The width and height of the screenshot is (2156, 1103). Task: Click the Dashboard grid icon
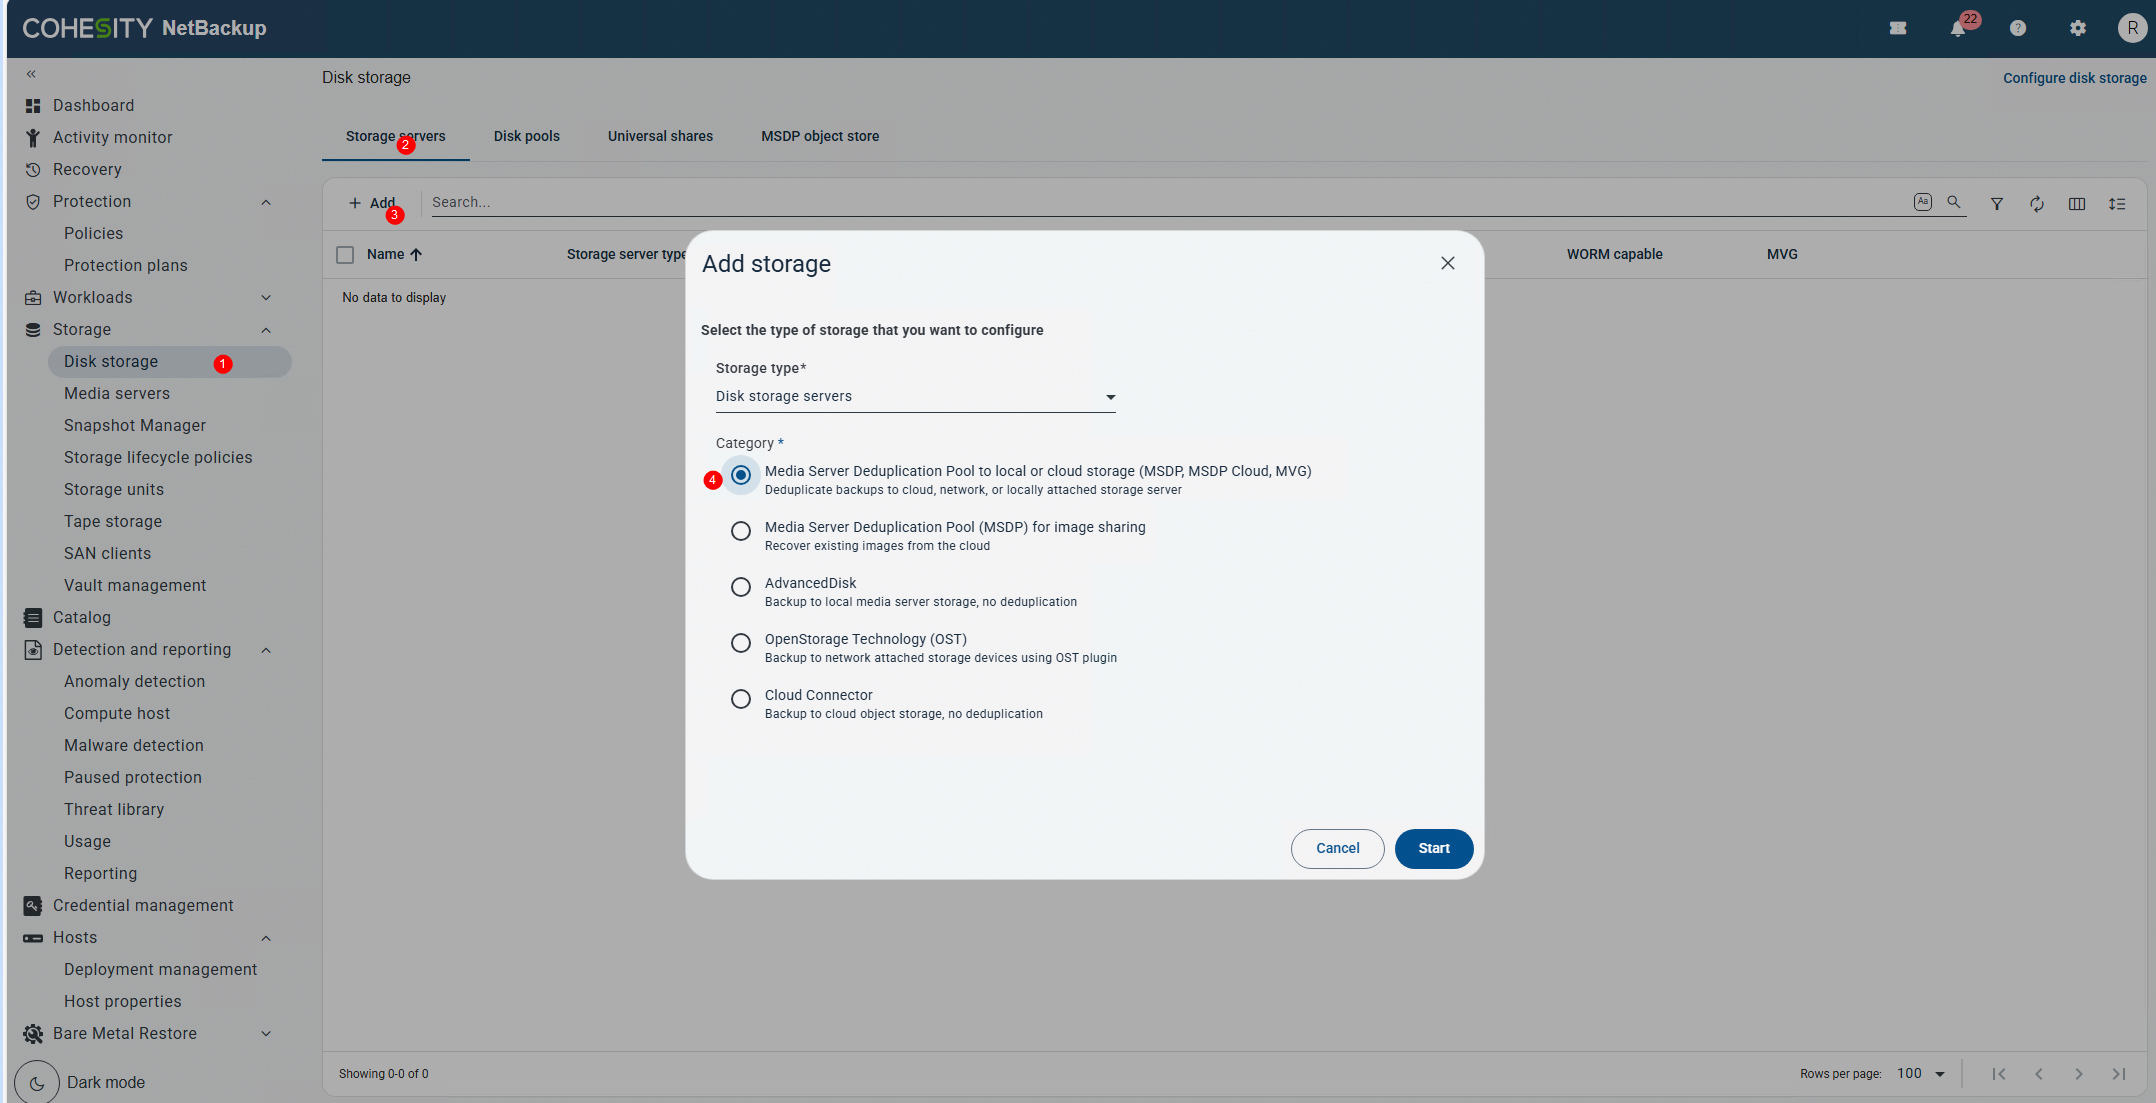coord(33,106)
